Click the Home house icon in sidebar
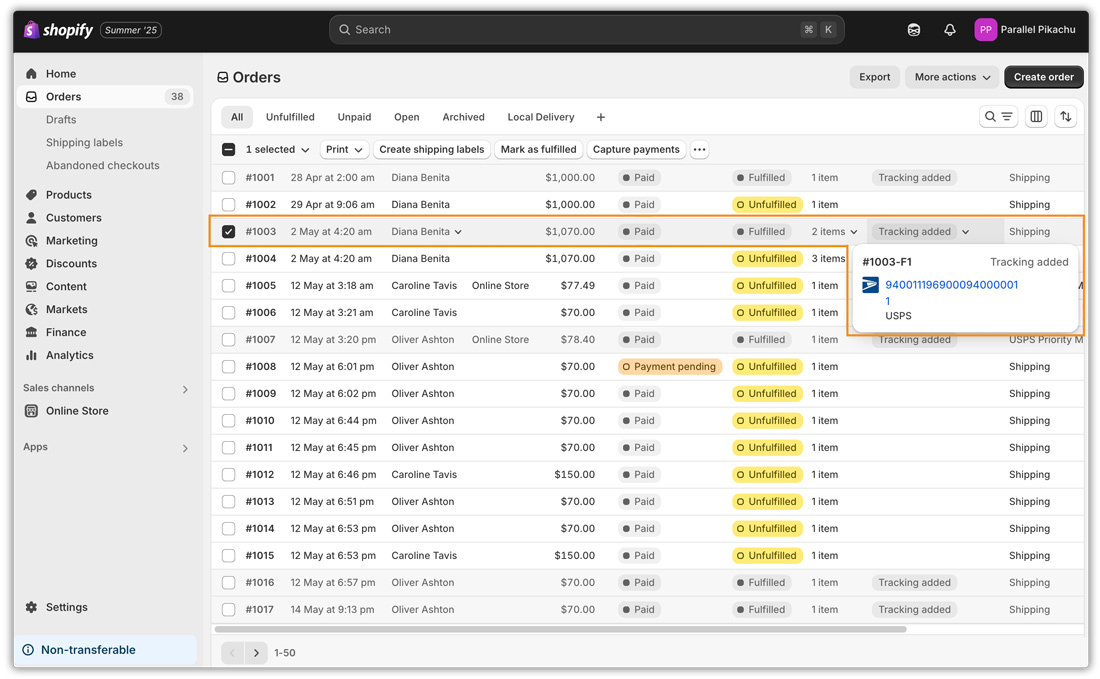 coord(31,74)
